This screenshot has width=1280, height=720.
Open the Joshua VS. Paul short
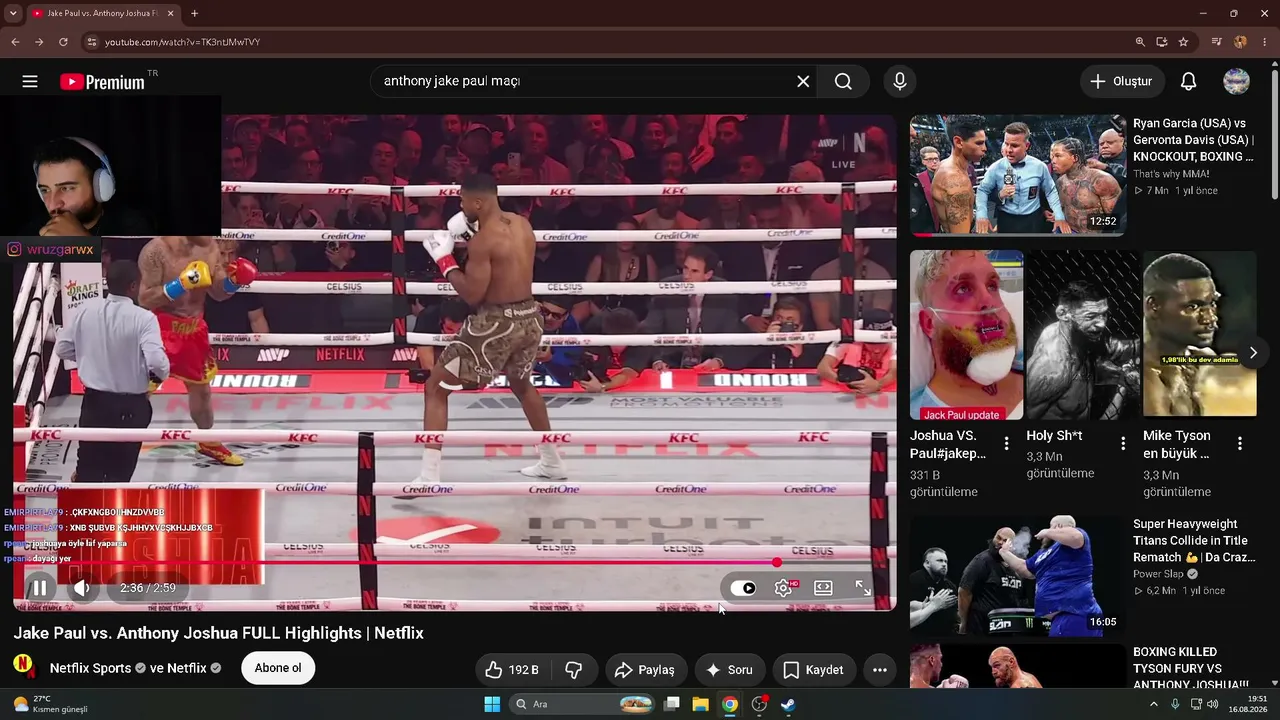pos(966,335)
